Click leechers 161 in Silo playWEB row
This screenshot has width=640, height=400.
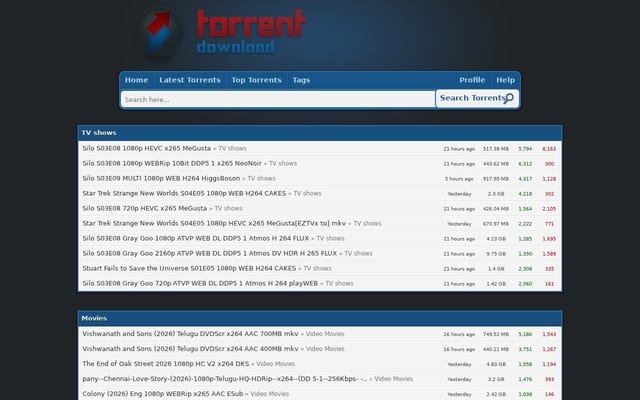[x=549, y=284]
